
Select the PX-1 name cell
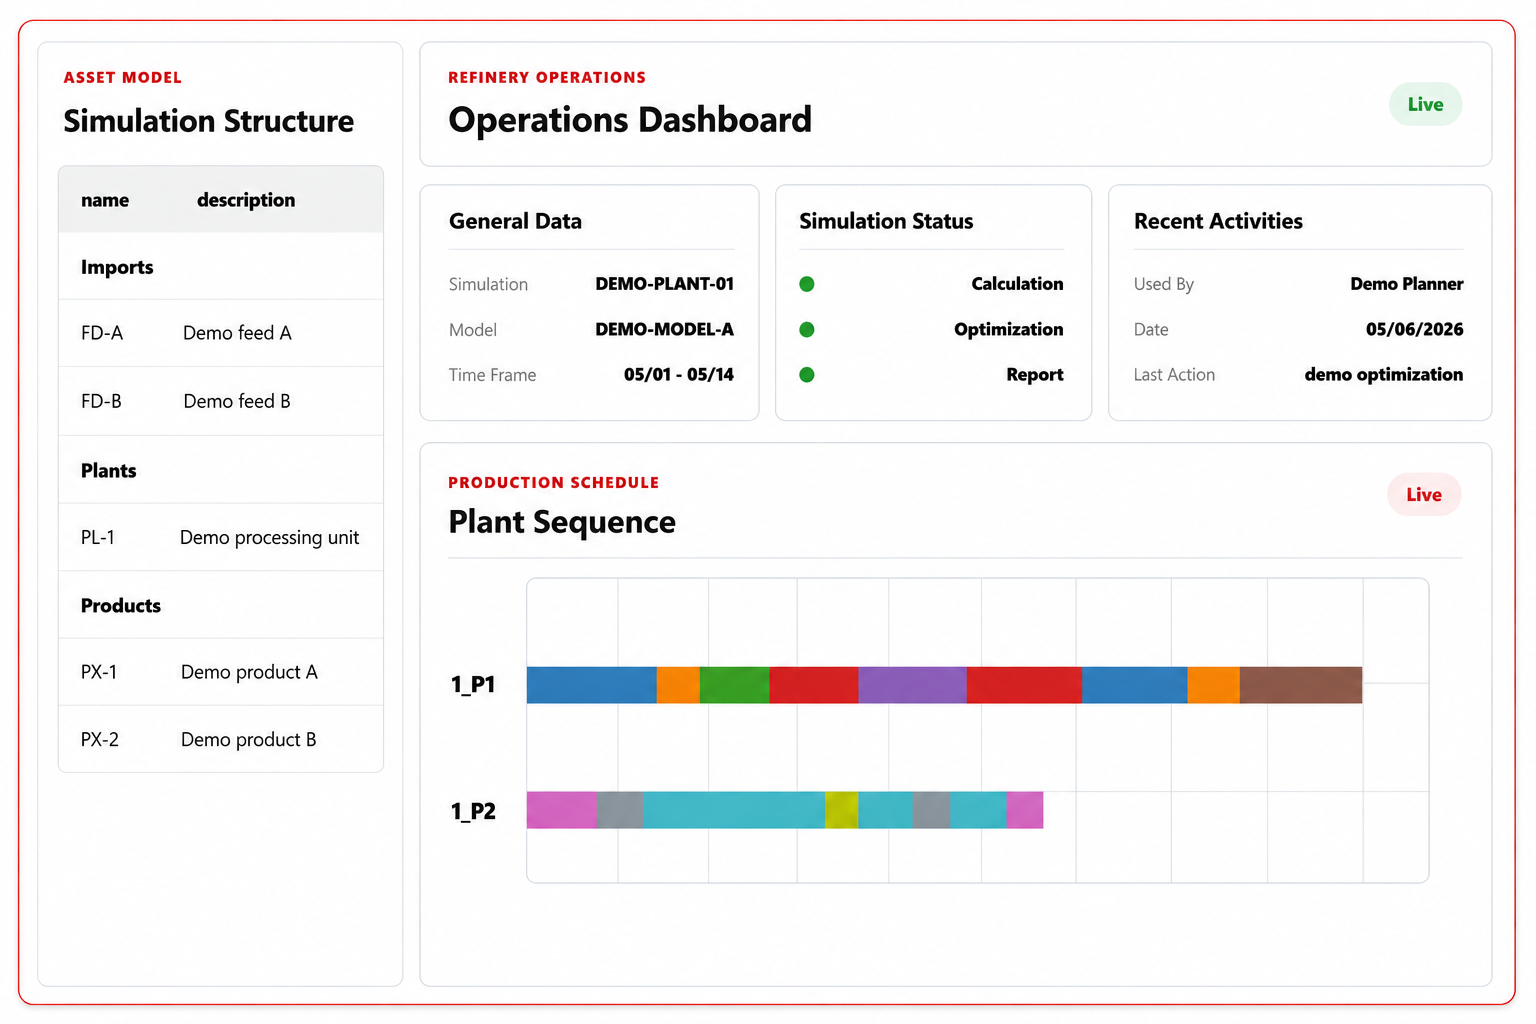[x=99, y=672]
